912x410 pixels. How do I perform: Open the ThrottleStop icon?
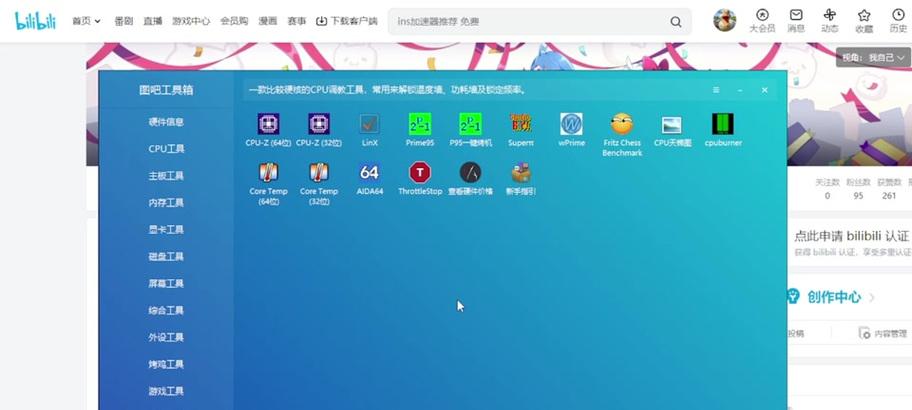click(x=420, y=173)
